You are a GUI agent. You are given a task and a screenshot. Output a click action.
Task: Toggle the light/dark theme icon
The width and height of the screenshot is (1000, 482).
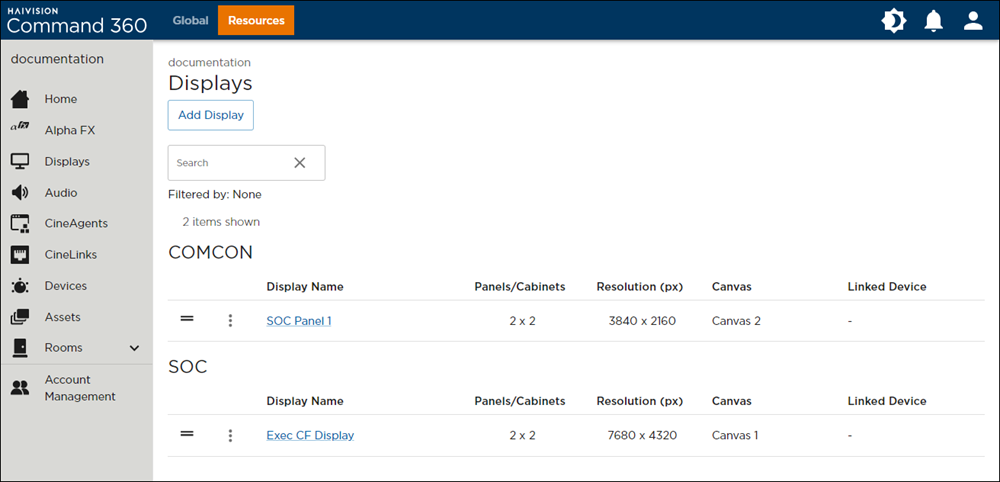pyautogui.click(x=893, y=20)
